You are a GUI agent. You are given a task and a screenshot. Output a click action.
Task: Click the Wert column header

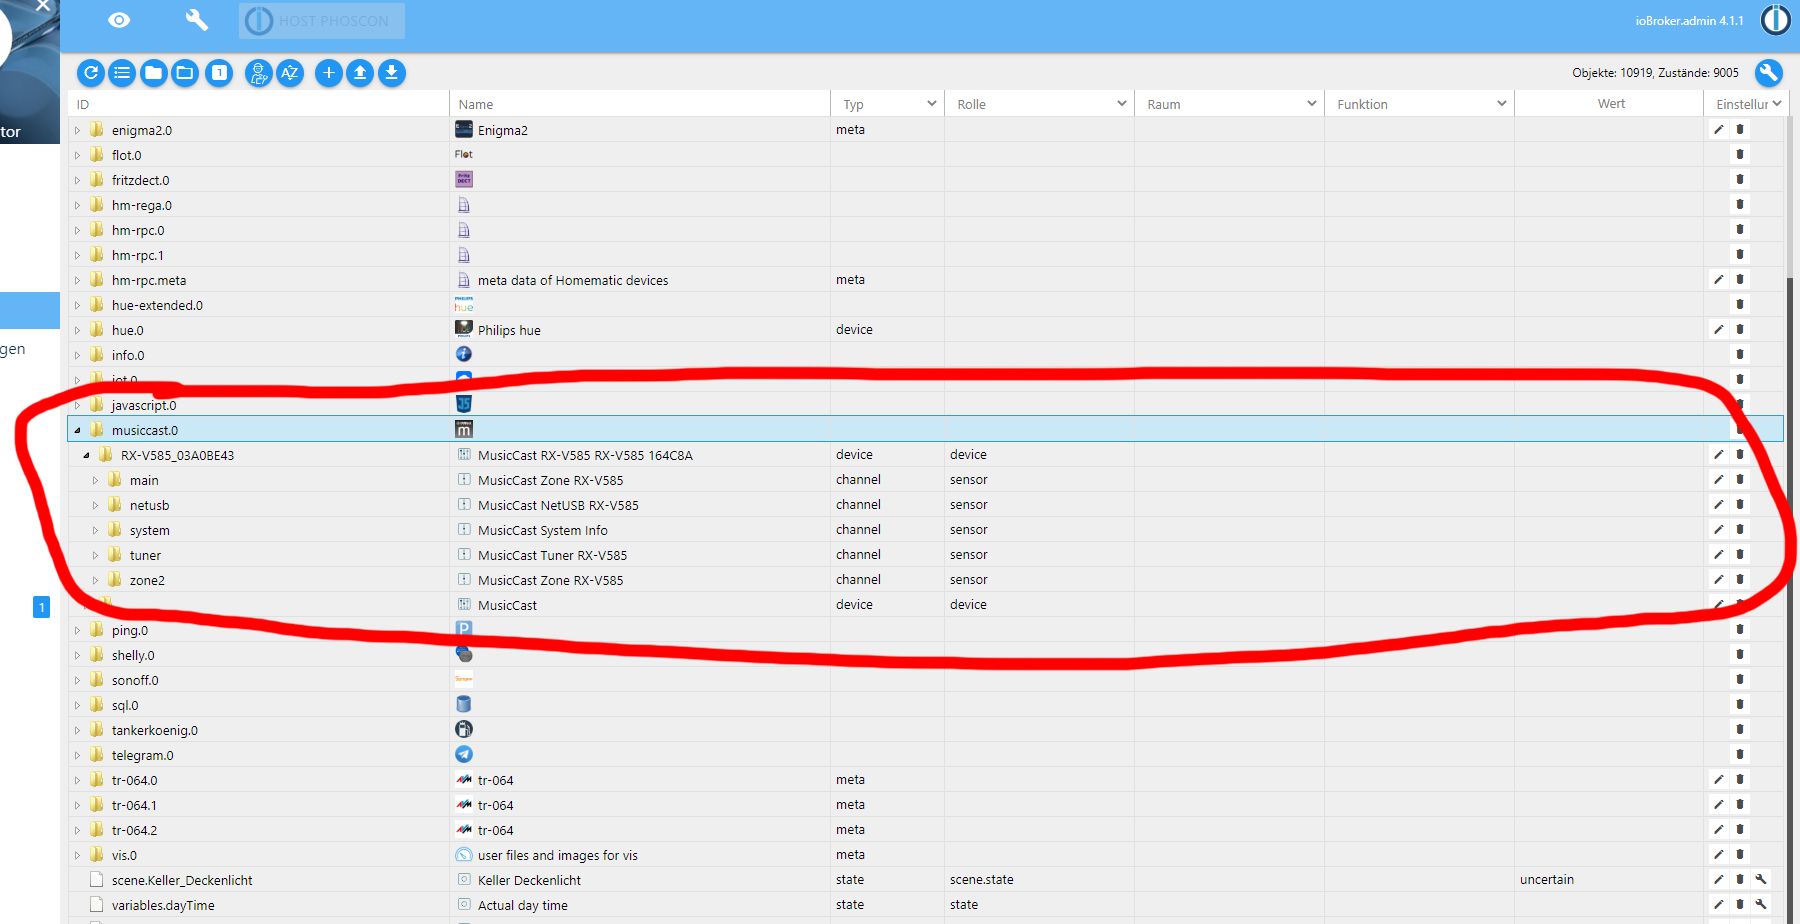pos(1611,104)
